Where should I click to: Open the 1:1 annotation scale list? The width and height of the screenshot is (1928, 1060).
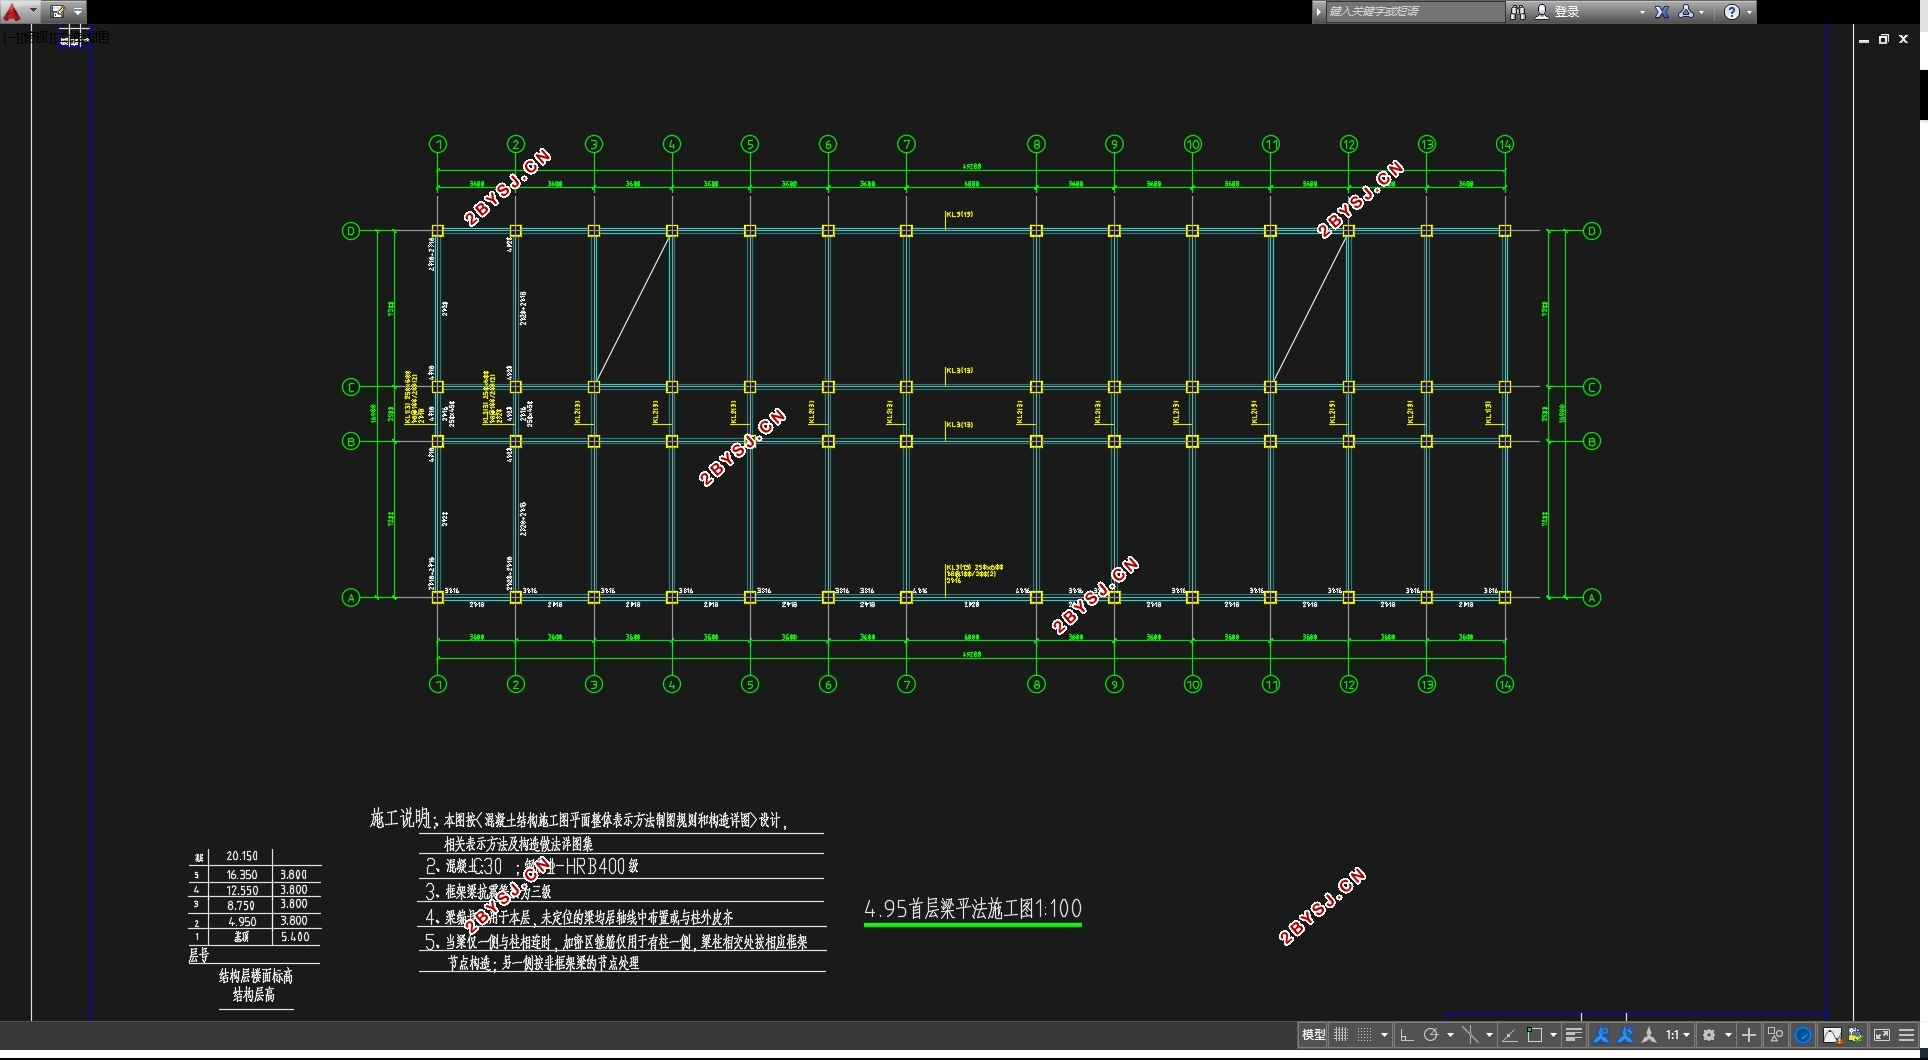[1677, 1035]
